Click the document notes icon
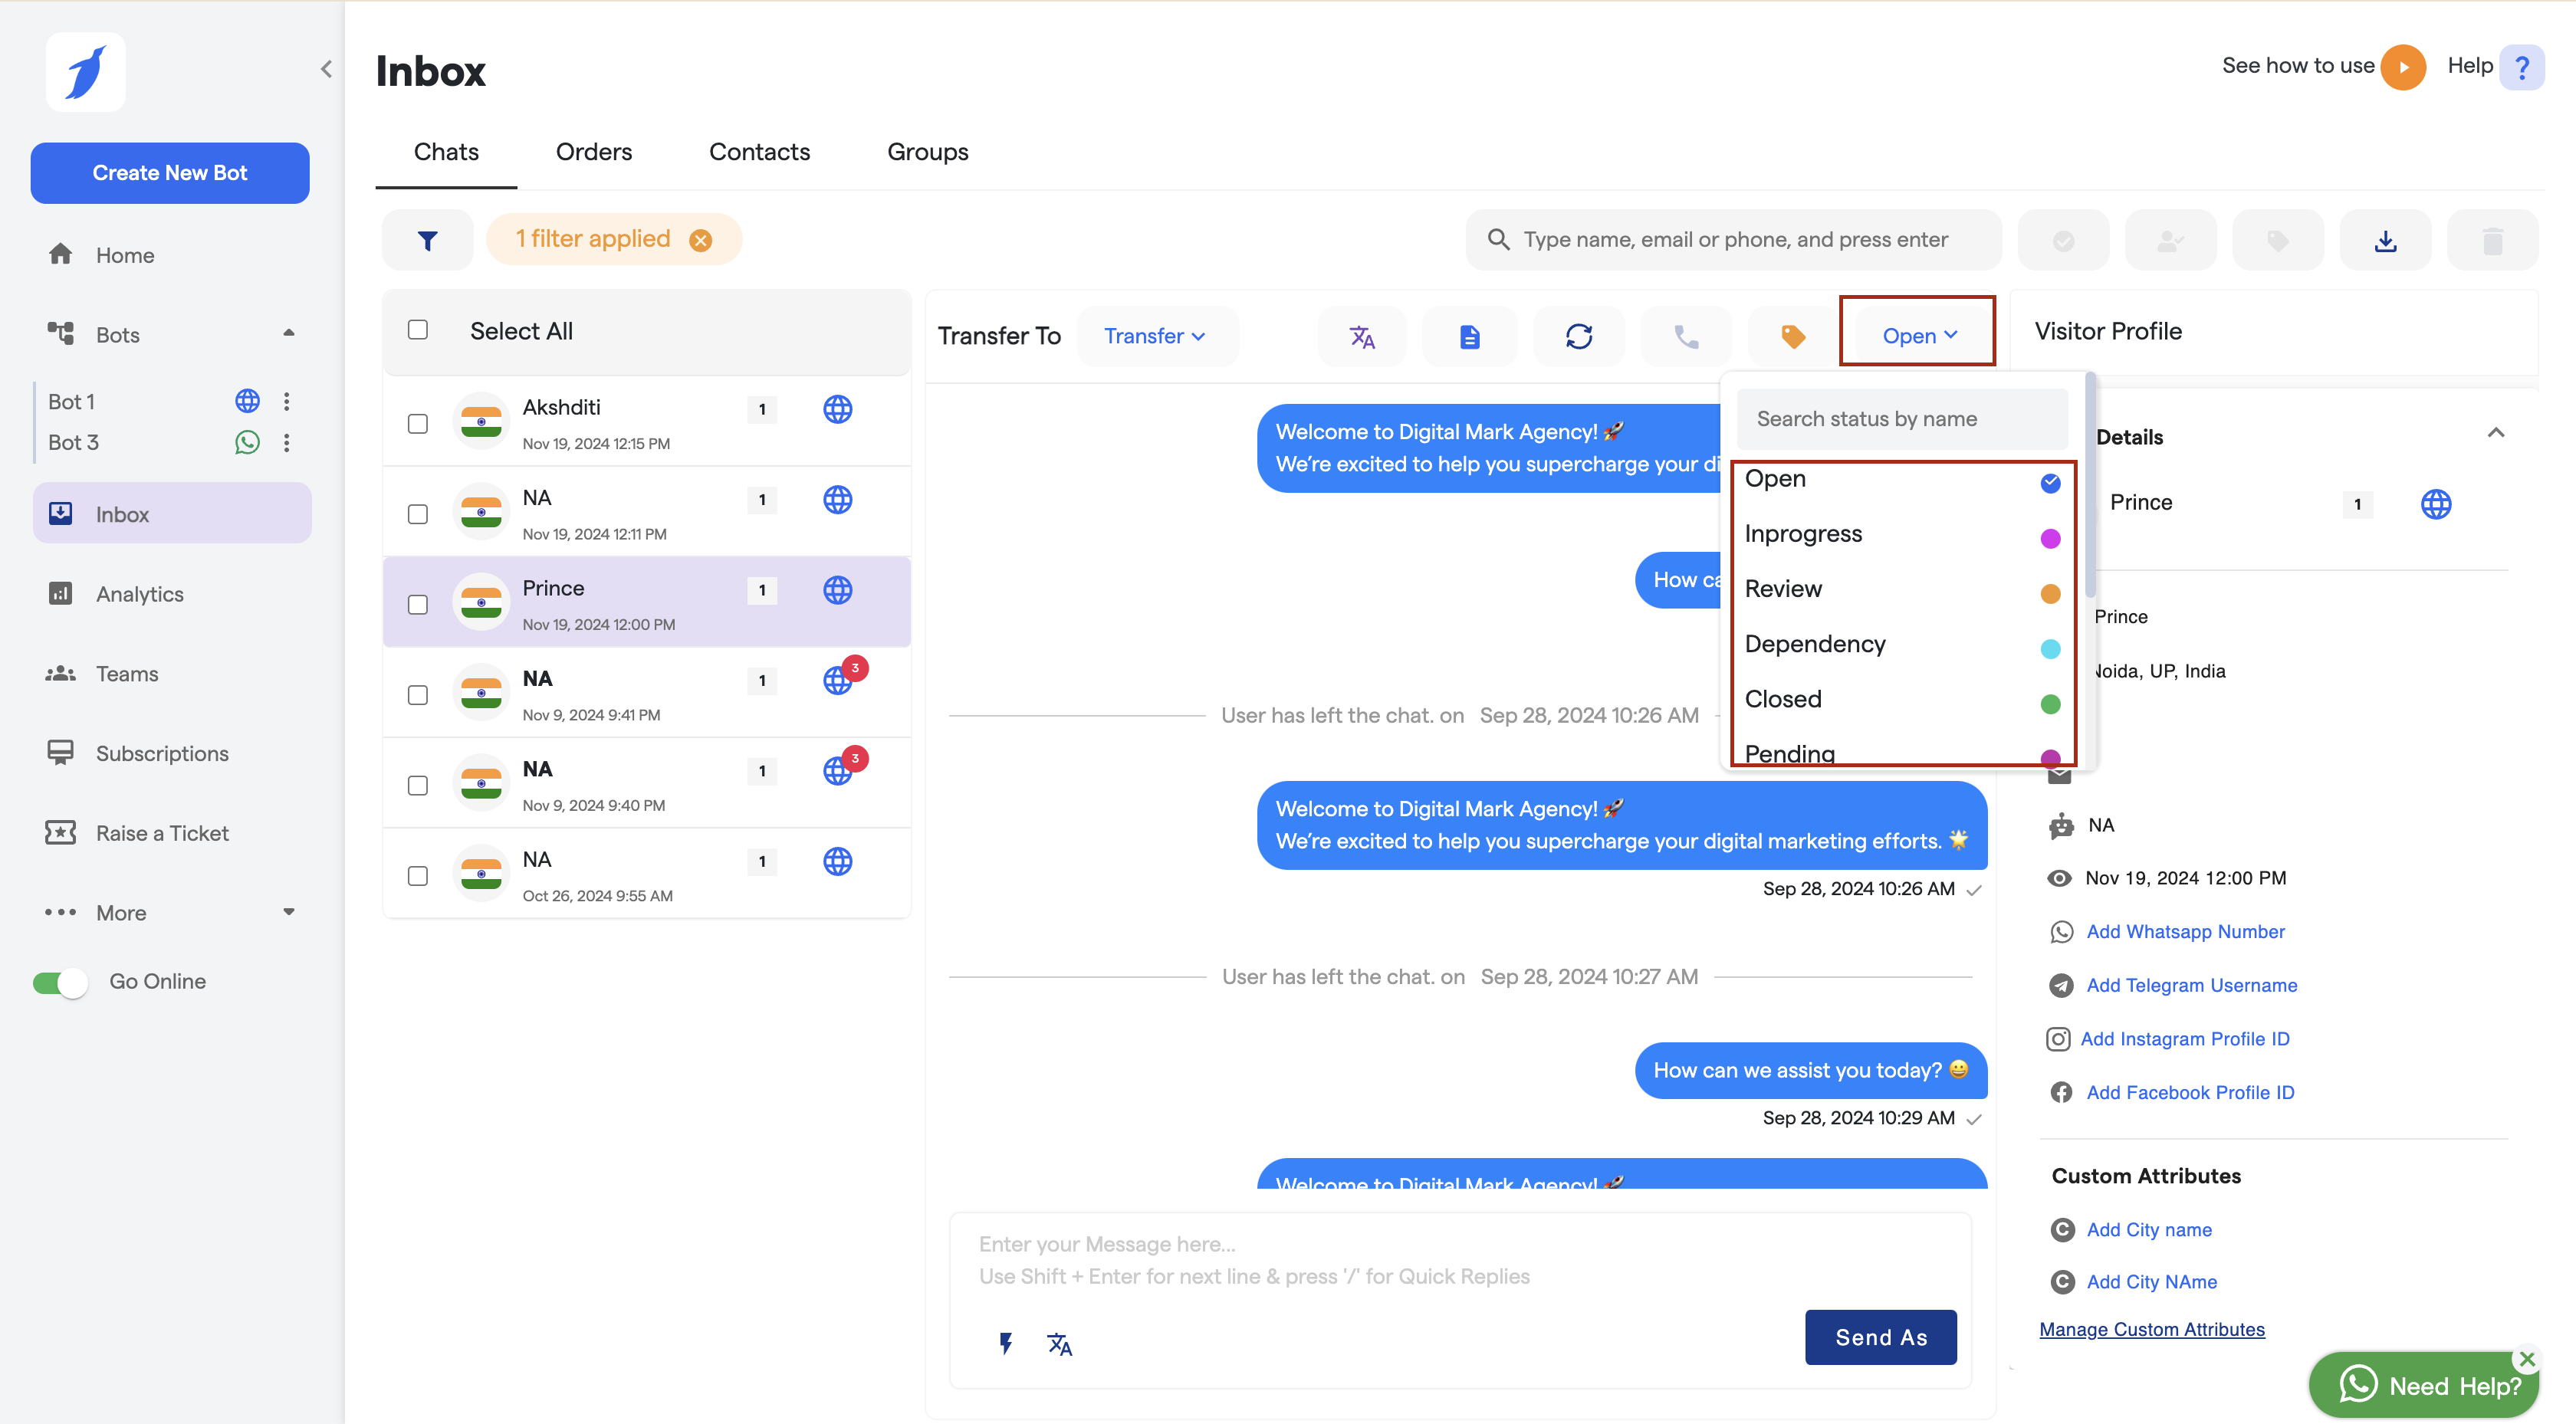The height and width of the screenshot is (1424, 2576). coord(1469,337)
